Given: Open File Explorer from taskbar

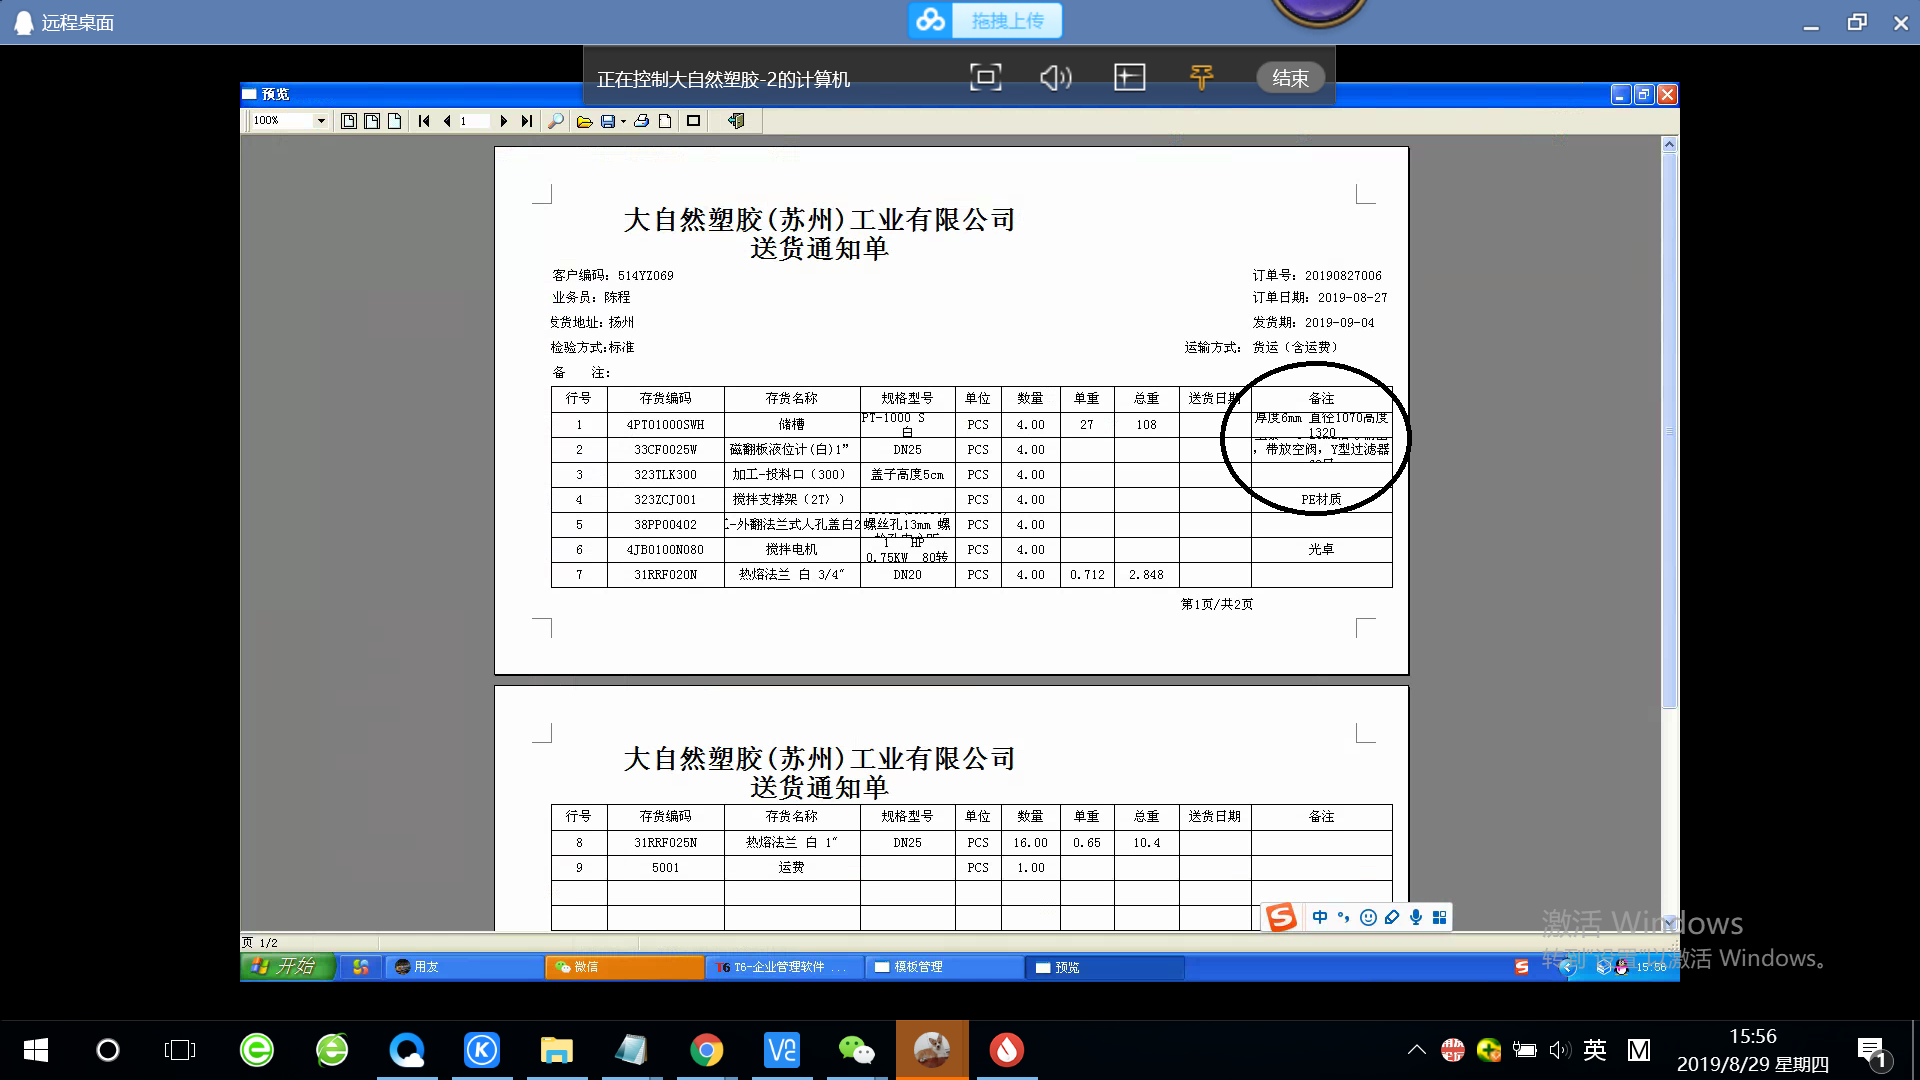Looking at the screenshot, I should point(557,1050).
